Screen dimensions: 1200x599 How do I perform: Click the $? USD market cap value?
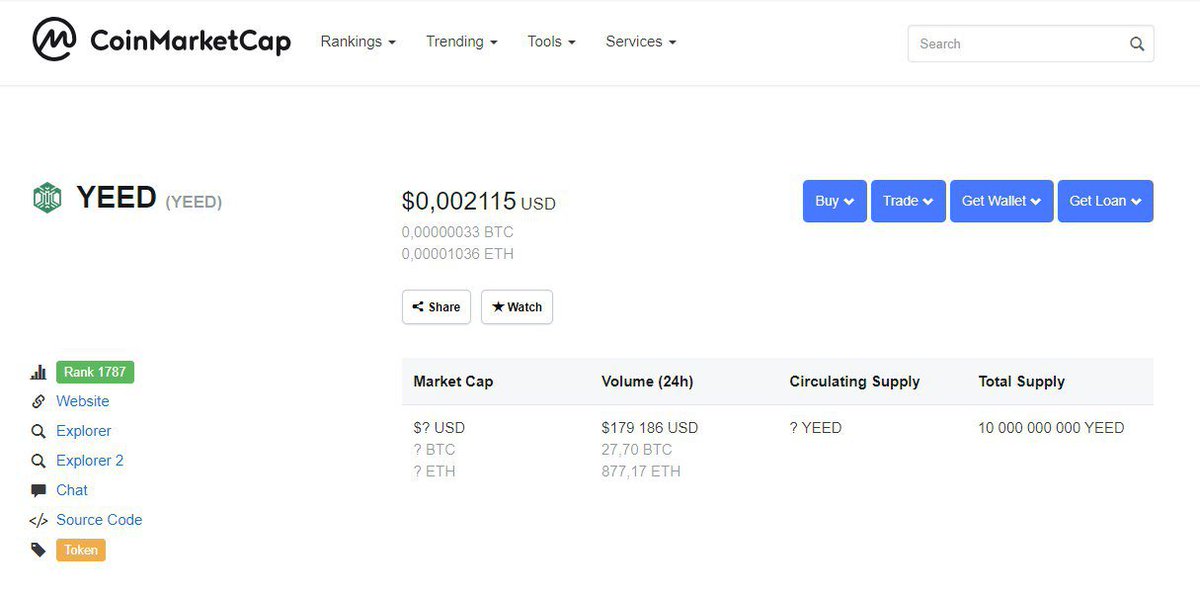click(x=439, y=428)
